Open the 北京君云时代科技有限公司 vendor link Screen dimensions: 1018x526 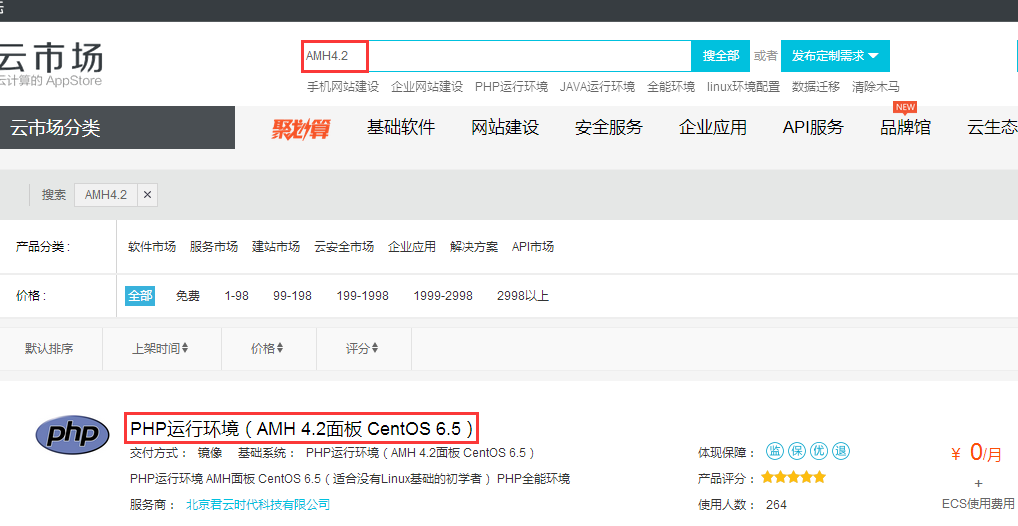coord(258,505)
